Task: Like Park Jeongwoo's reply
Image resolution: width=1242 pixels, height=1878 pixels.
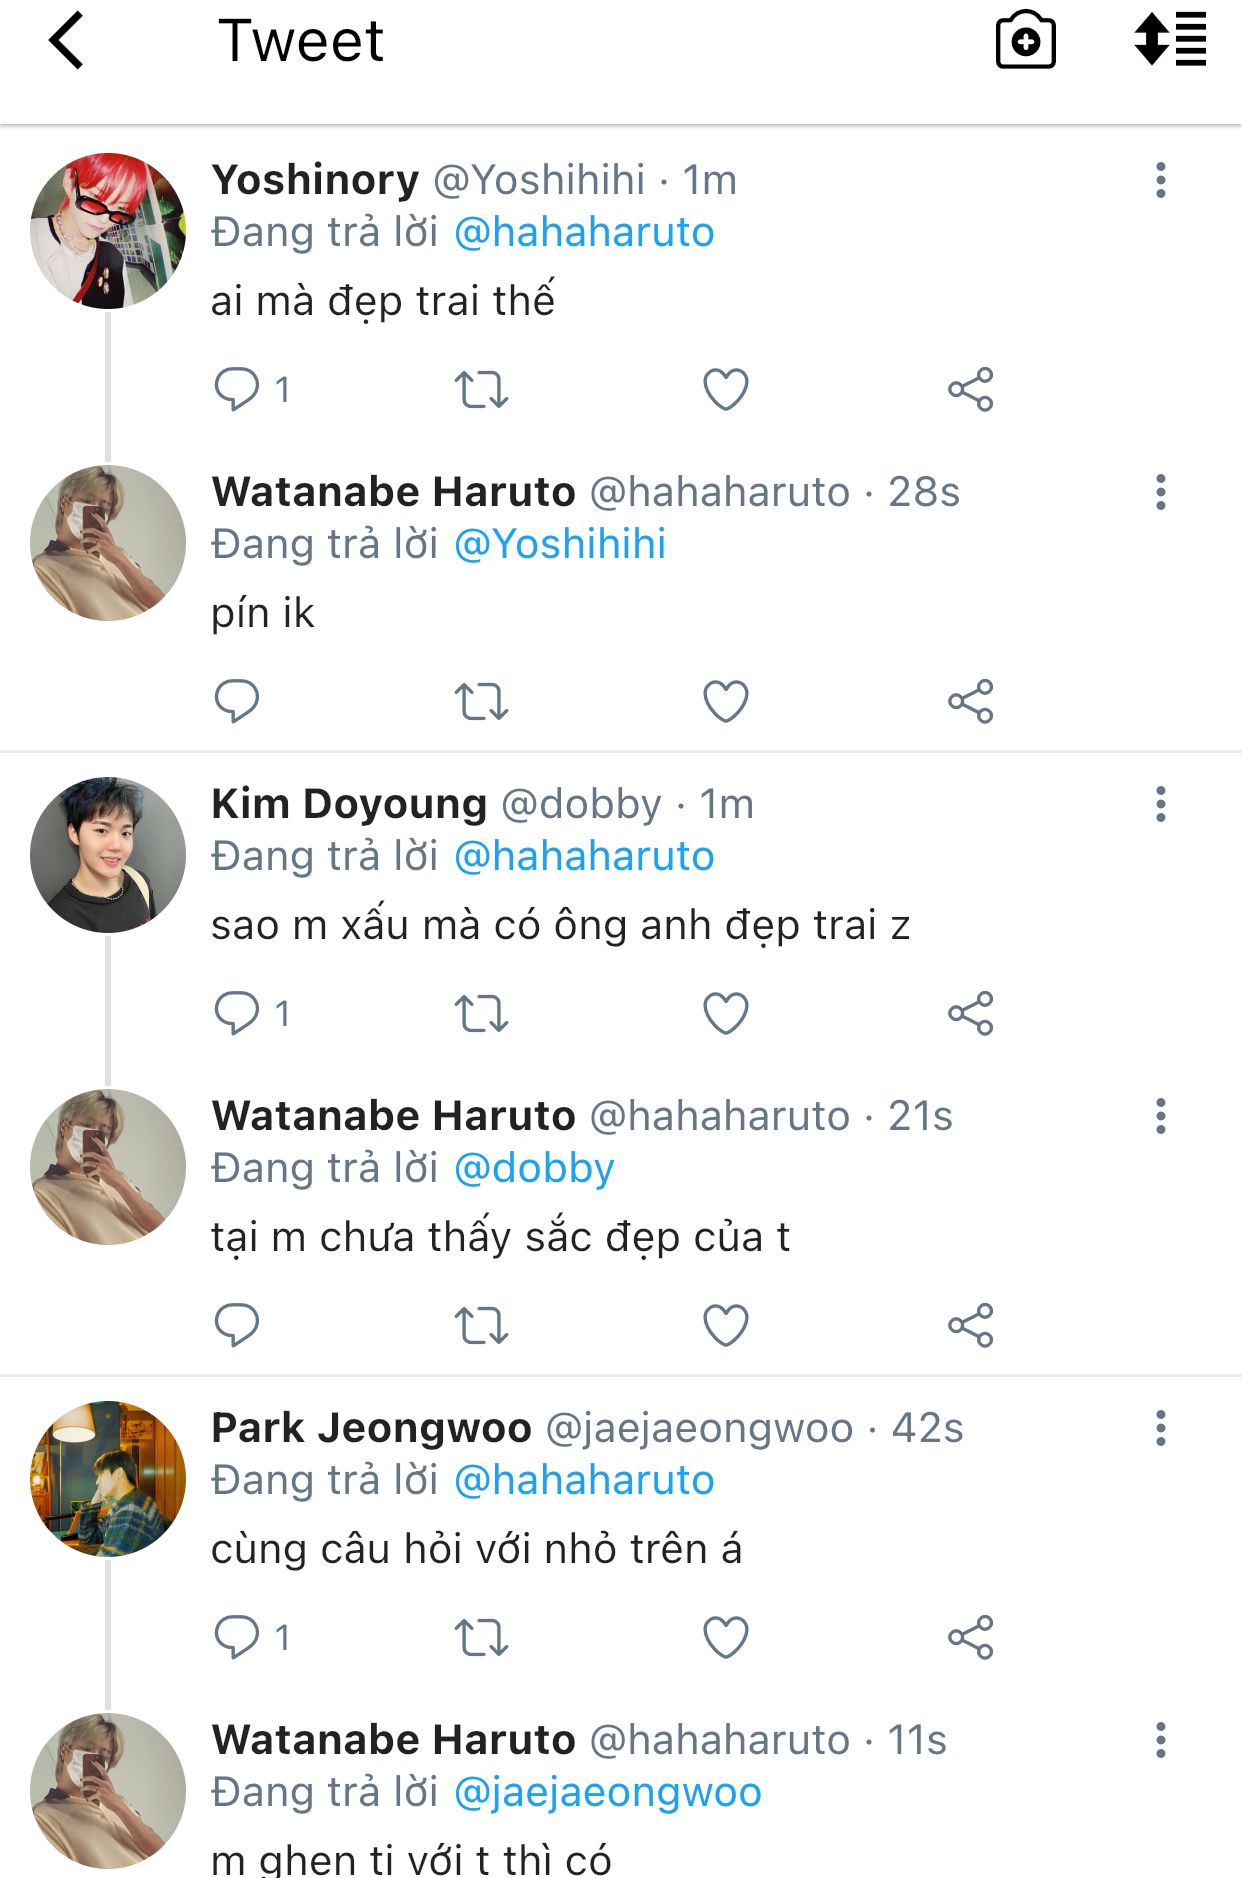Action: point(725,1637)
